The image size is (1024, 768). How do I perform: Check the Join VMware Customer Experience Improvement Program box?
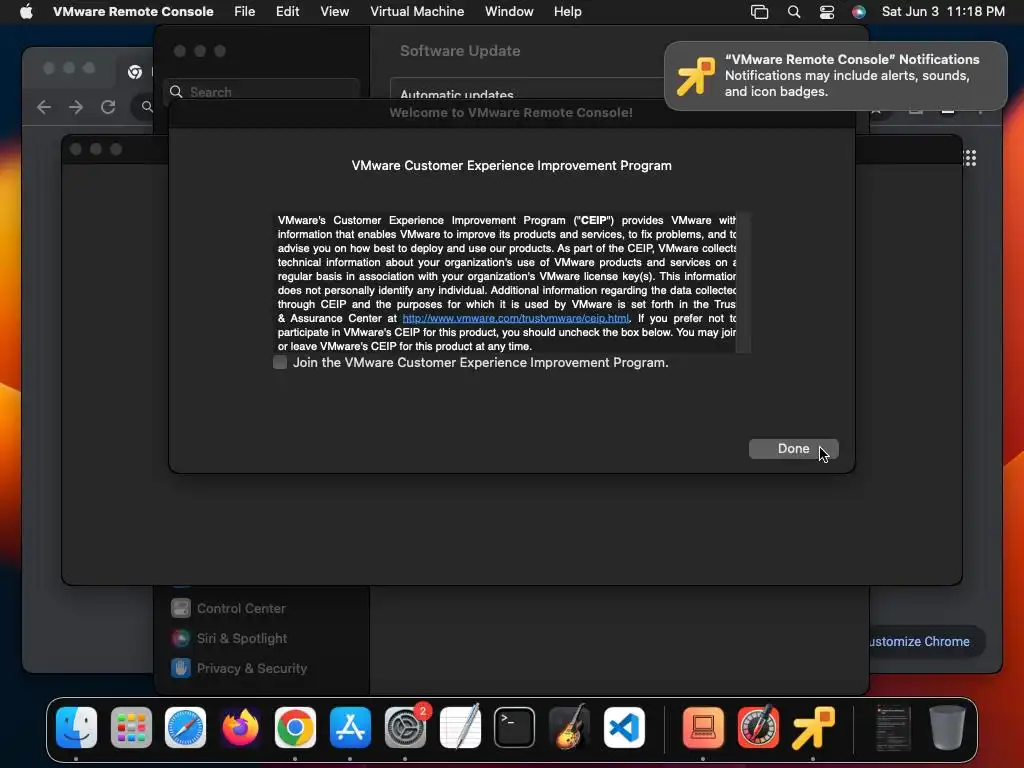[280, 362]
